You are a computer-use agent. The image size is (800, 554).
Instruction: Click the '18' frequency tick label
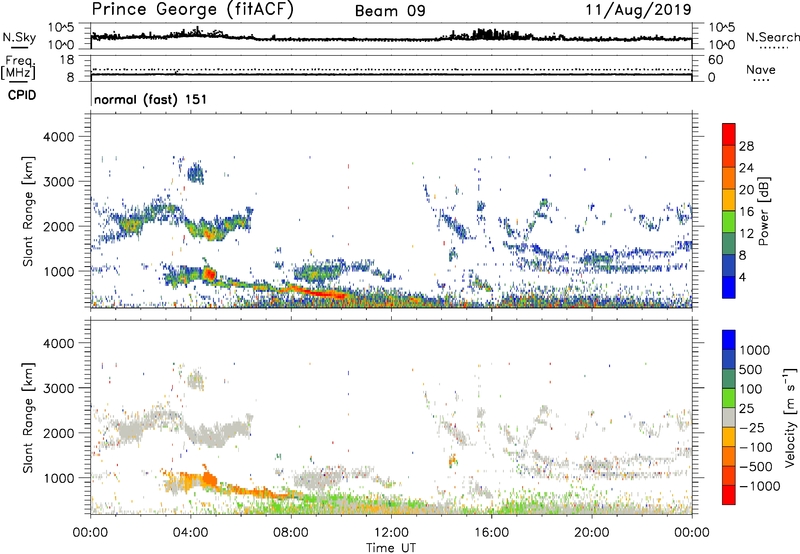coord(67,60)
